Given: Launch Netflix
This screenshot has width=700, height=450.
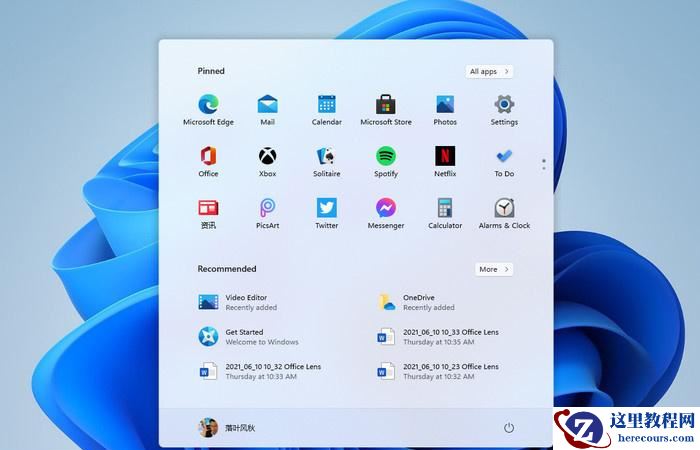Looking at the screenshot, I should pyautogui.click(x=445, y=162).
